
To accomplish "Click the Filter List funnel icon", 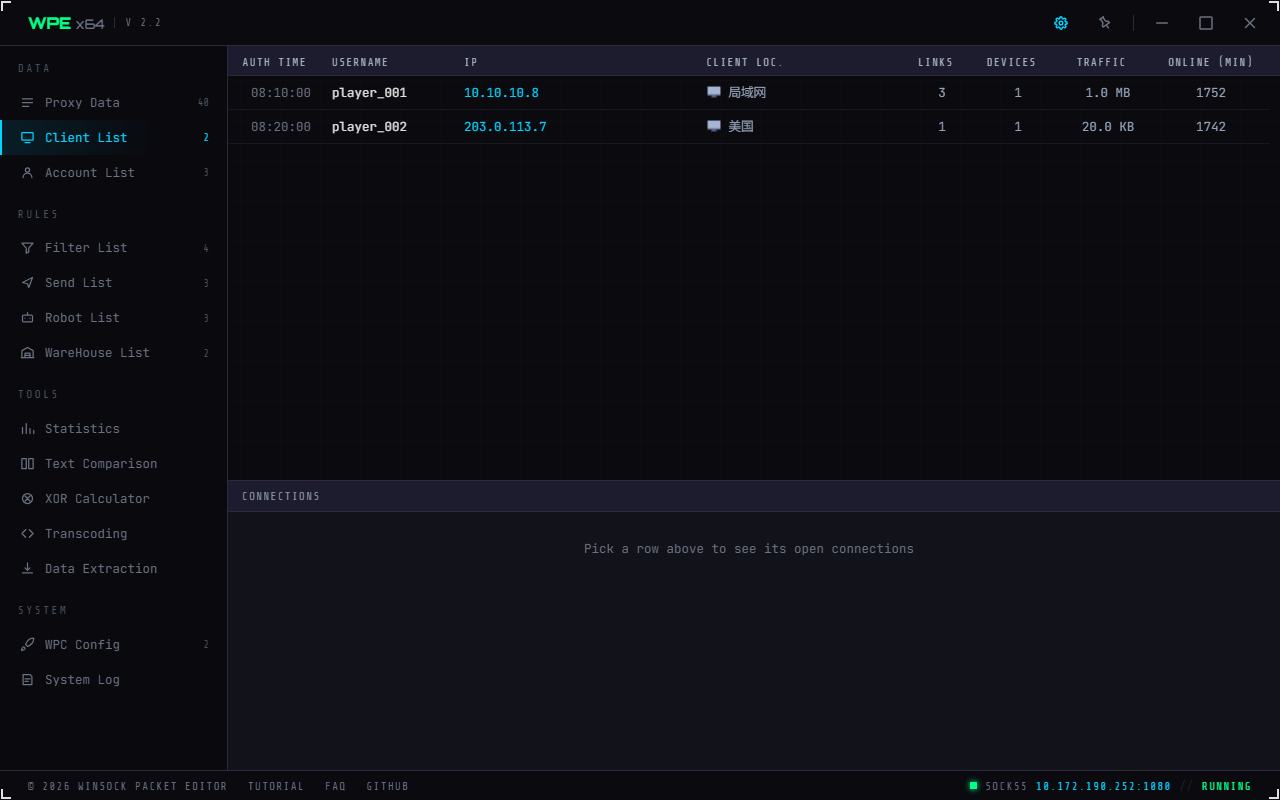I will (28, 248).
